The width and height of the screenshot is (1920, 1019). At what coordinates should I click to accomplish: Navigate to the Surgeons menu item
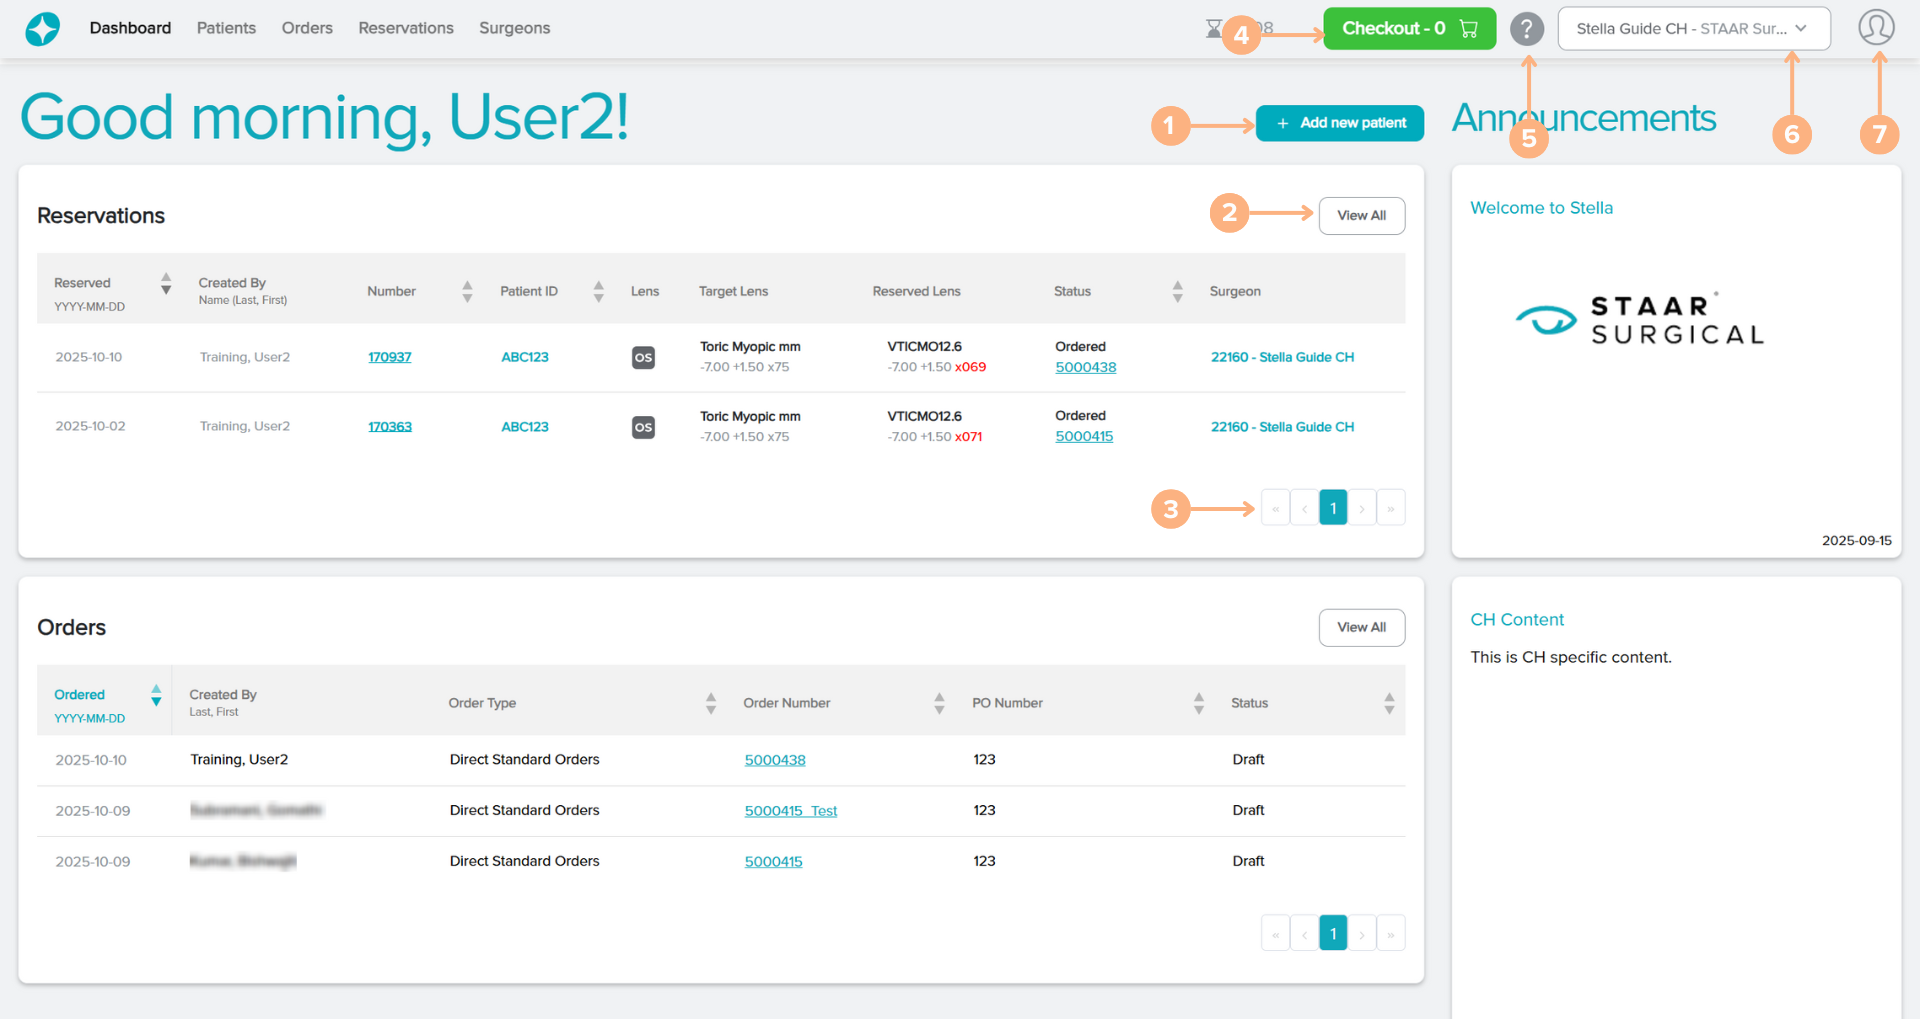tap(514, 28)
